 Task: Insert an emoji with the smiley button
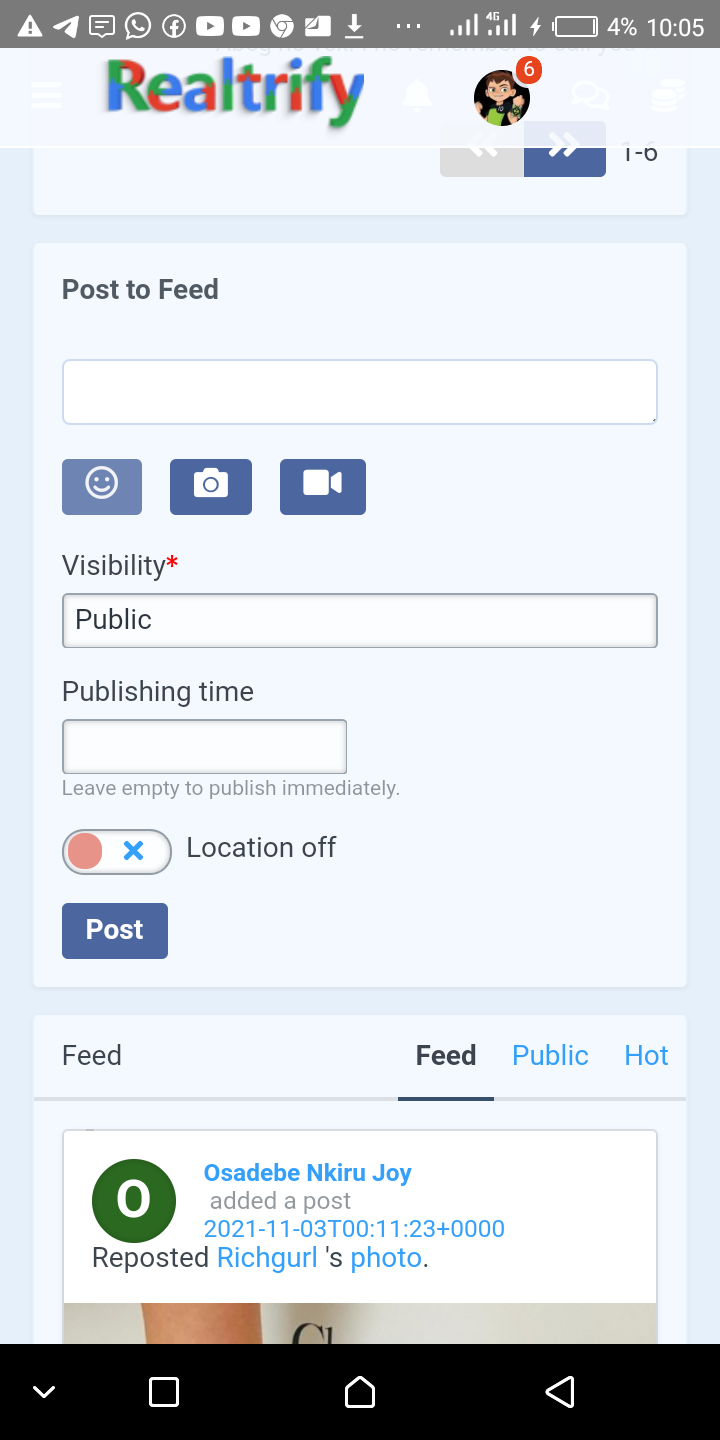(x=102, y=487)
